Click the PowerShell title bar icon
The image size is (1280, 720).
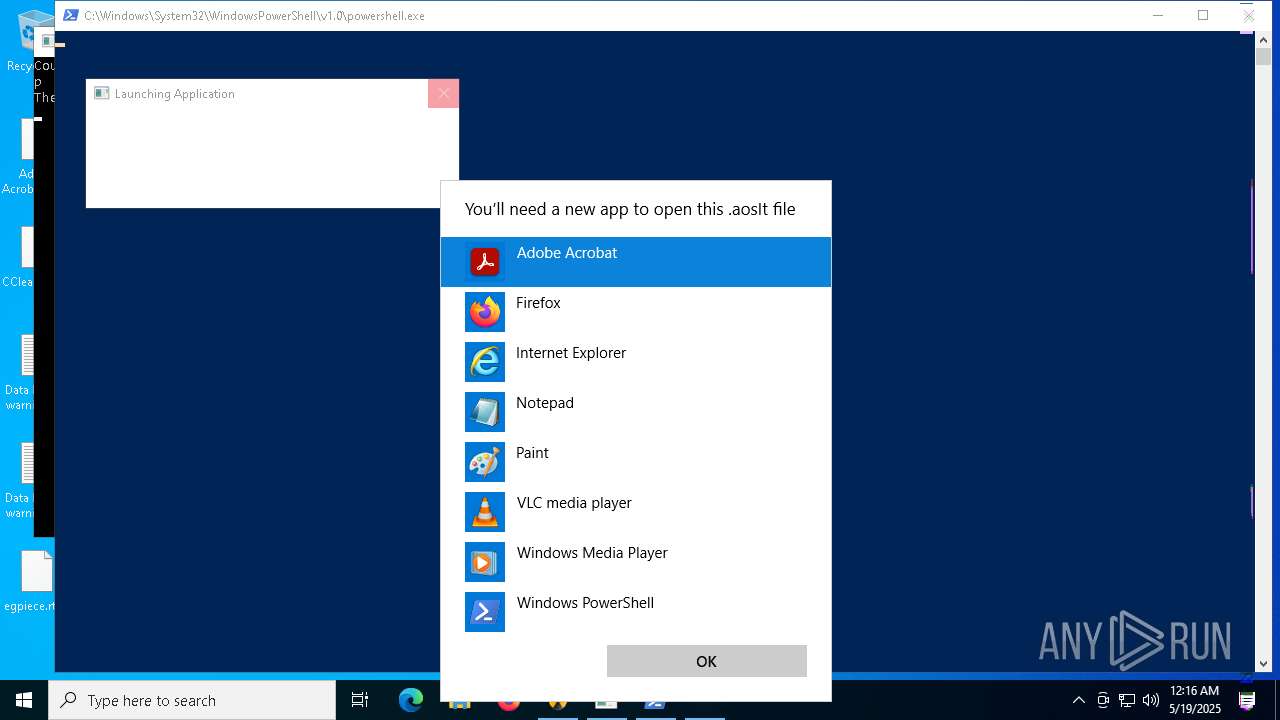71,15
